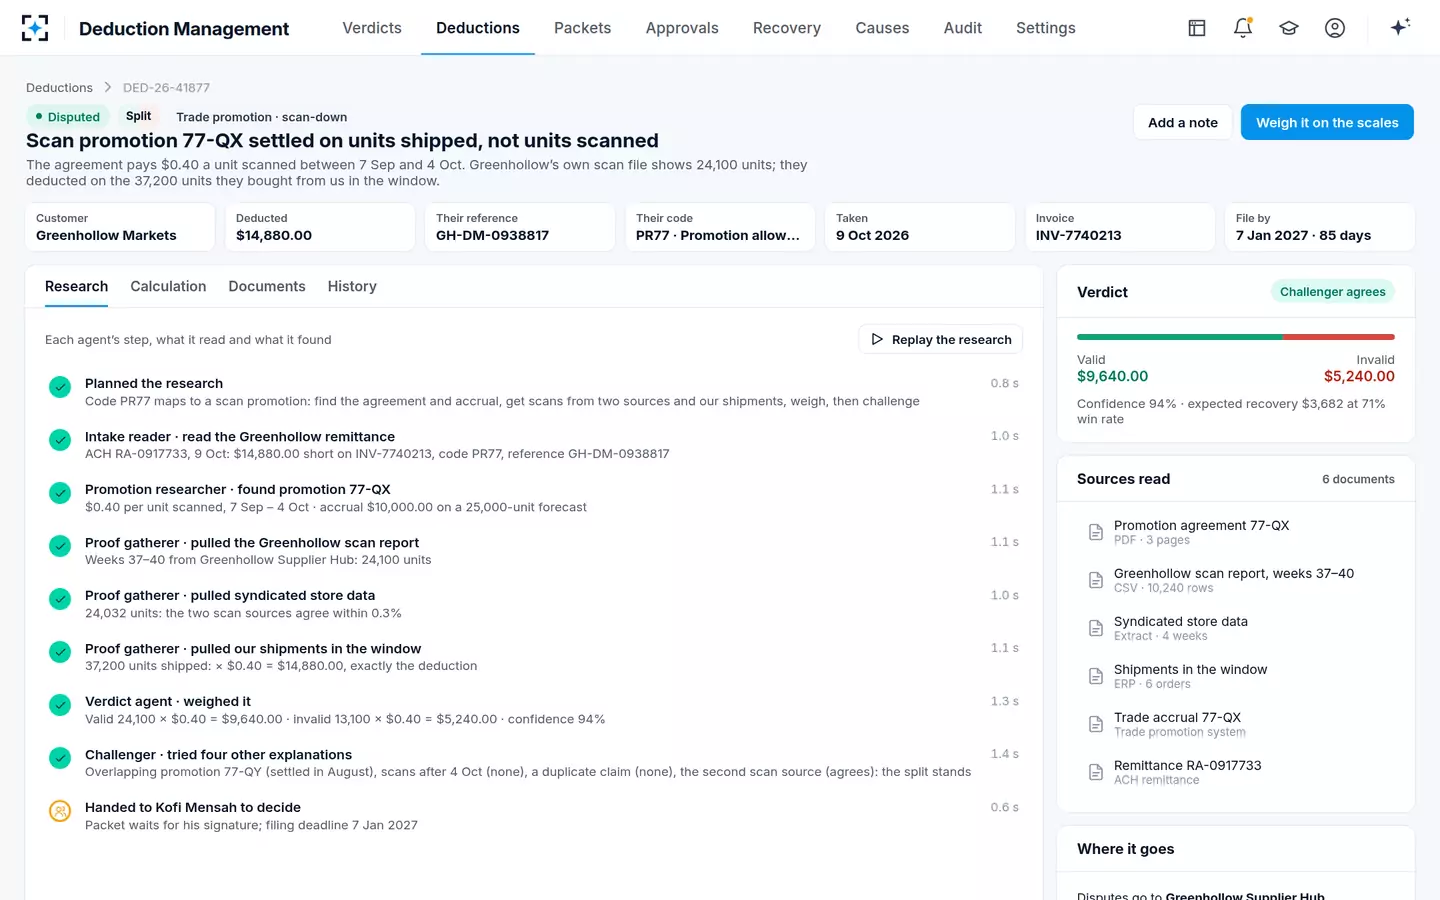
Task: Click Replay the research button
Action: [x=940, y=339]
